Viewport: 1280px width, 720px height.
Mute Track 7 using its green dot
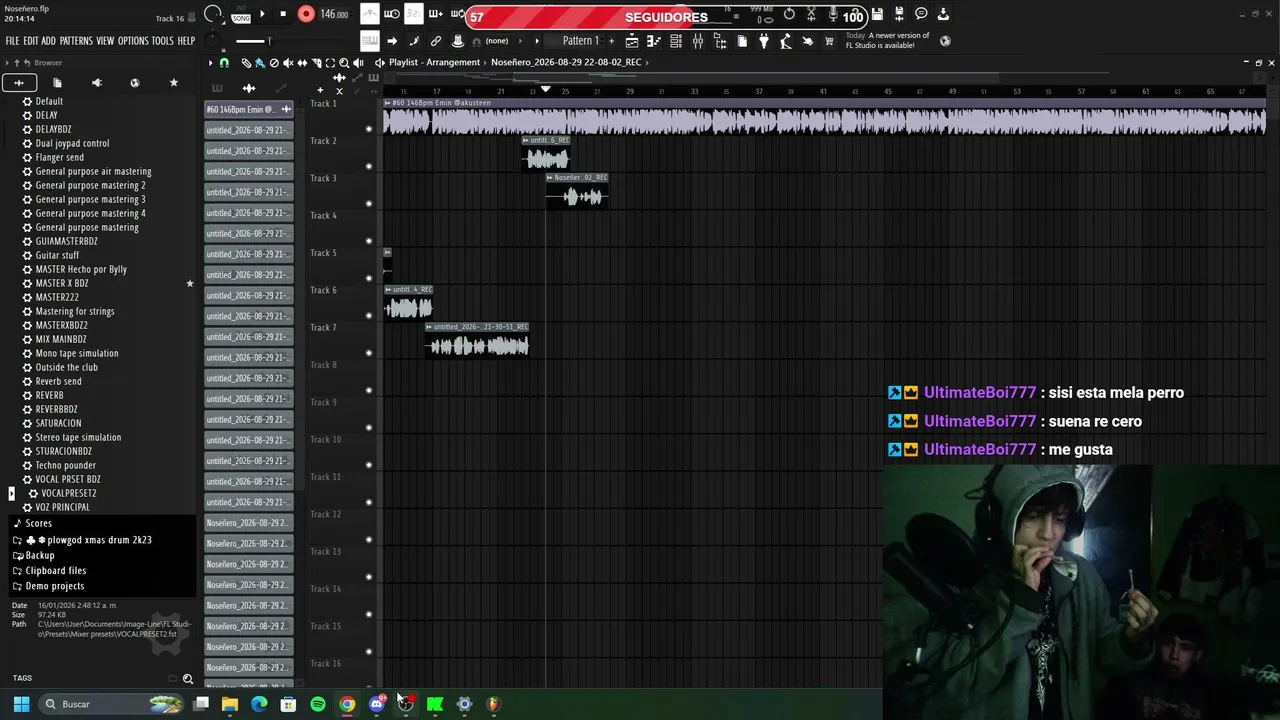[369, 353]
